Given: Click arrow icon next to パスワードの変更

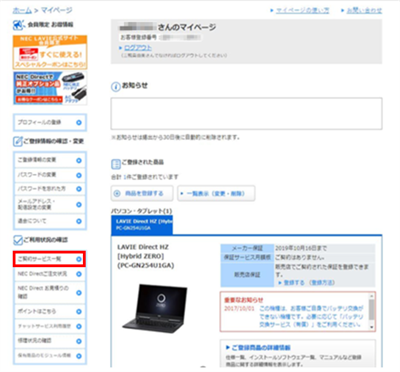Looking at the screenshot, I should click(x=79, y=175).
